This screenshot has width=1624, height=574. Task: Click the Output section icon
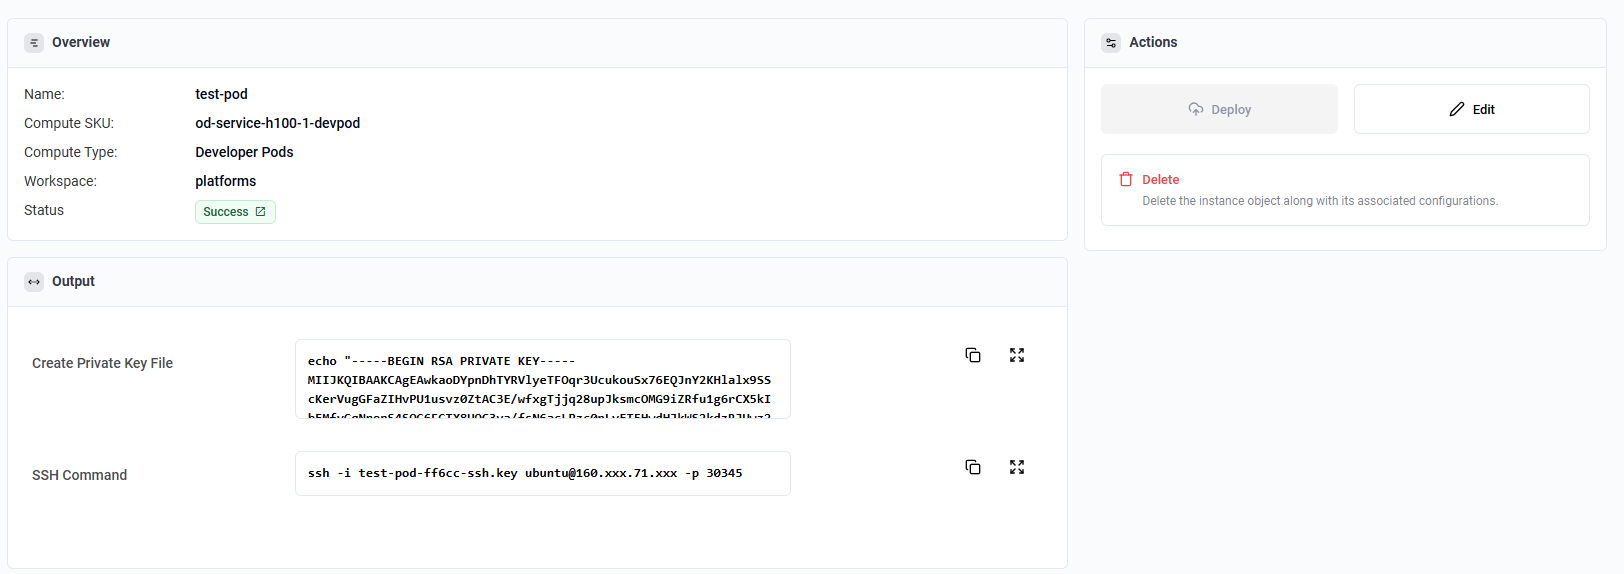[x=34, y=282]
